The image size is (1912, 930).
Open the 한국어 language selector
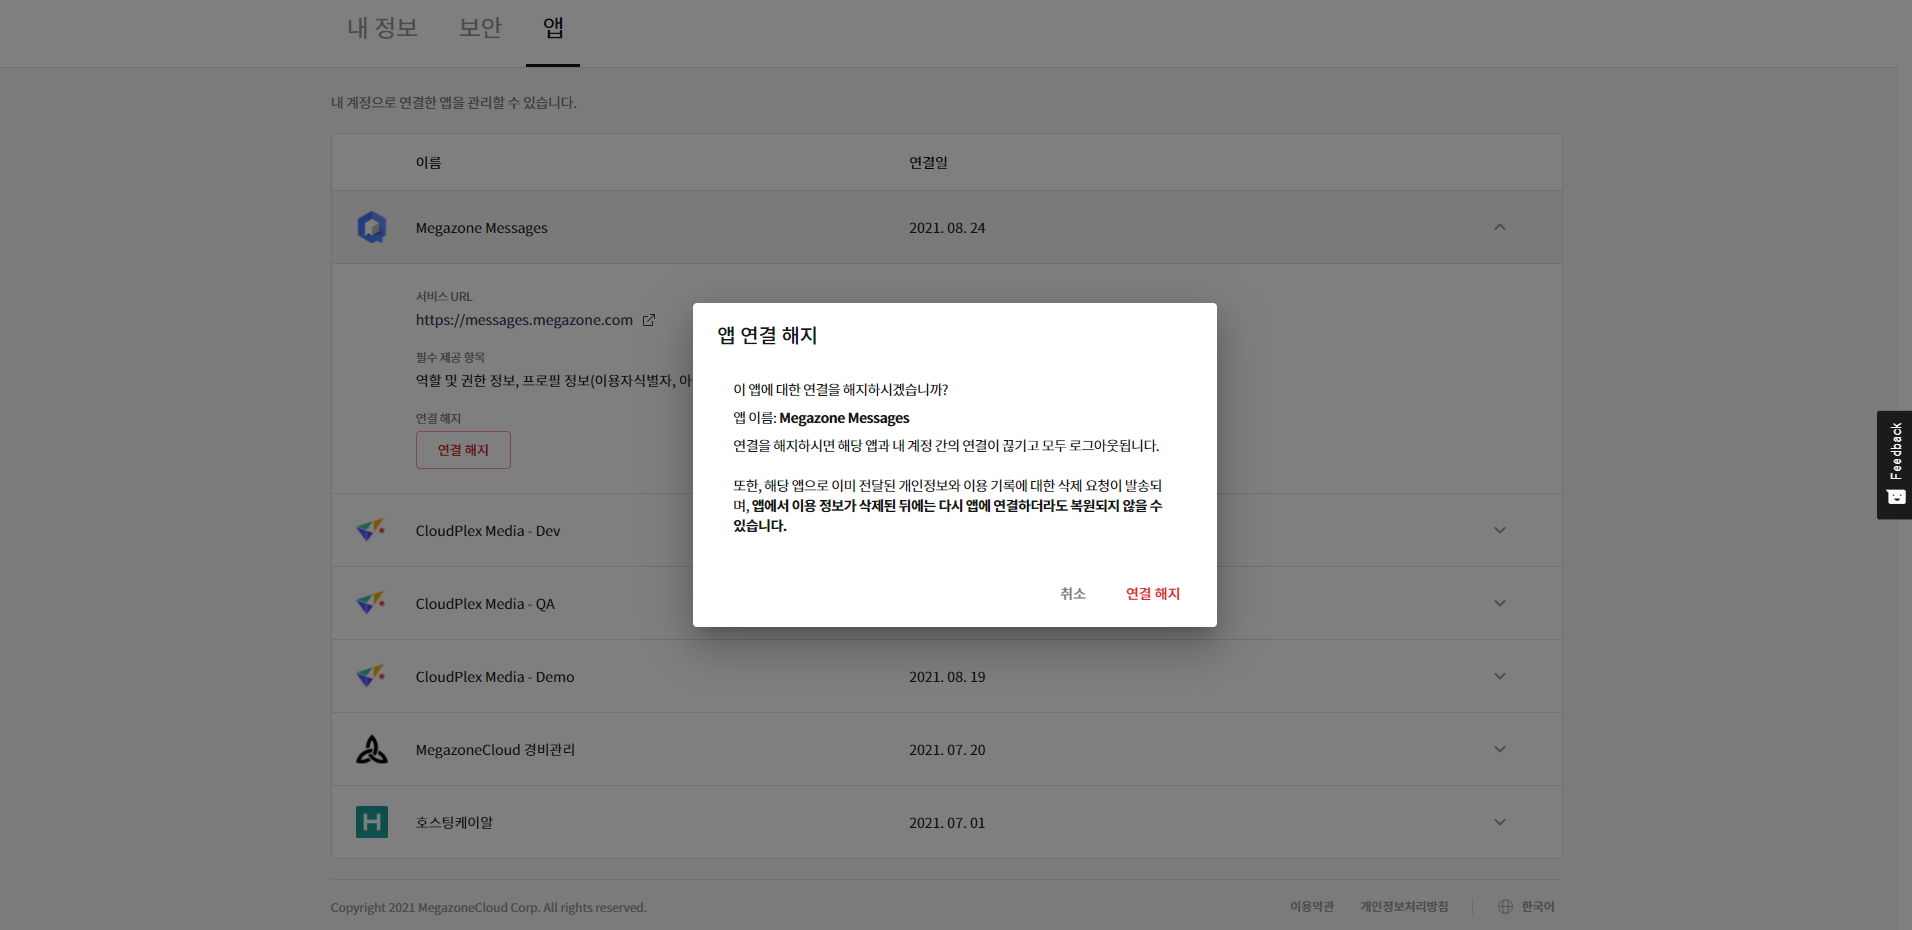1538,906
